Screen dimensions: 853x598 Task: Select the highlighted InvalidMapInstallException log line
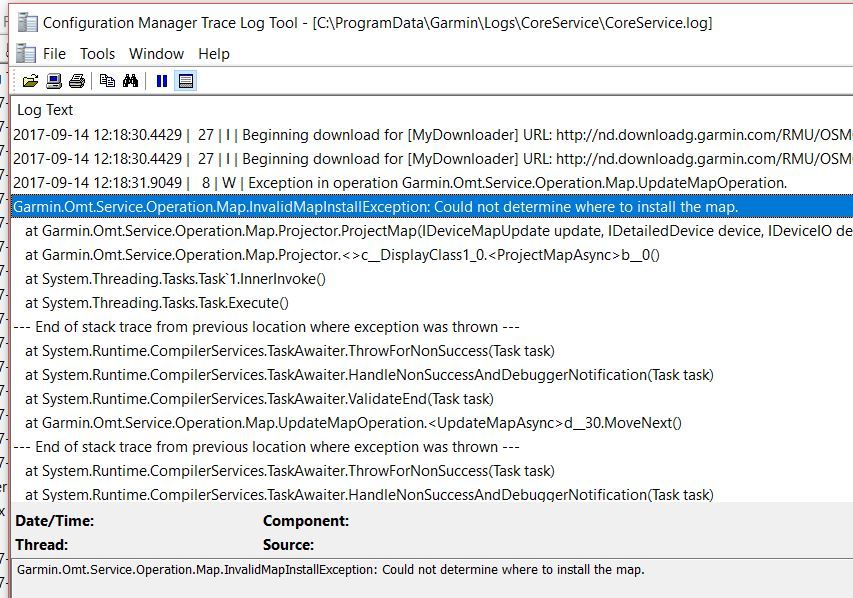[x=432, y=207]
